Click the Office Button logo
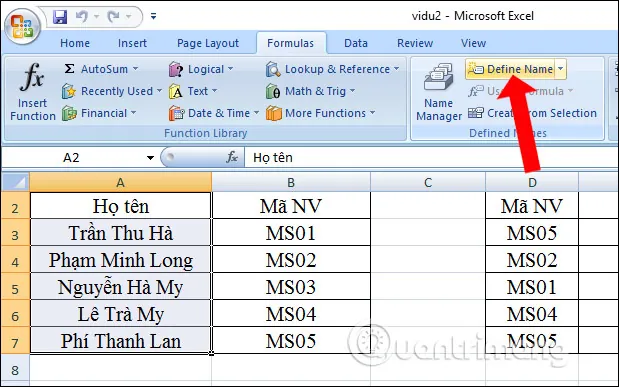 coord(22,26)
